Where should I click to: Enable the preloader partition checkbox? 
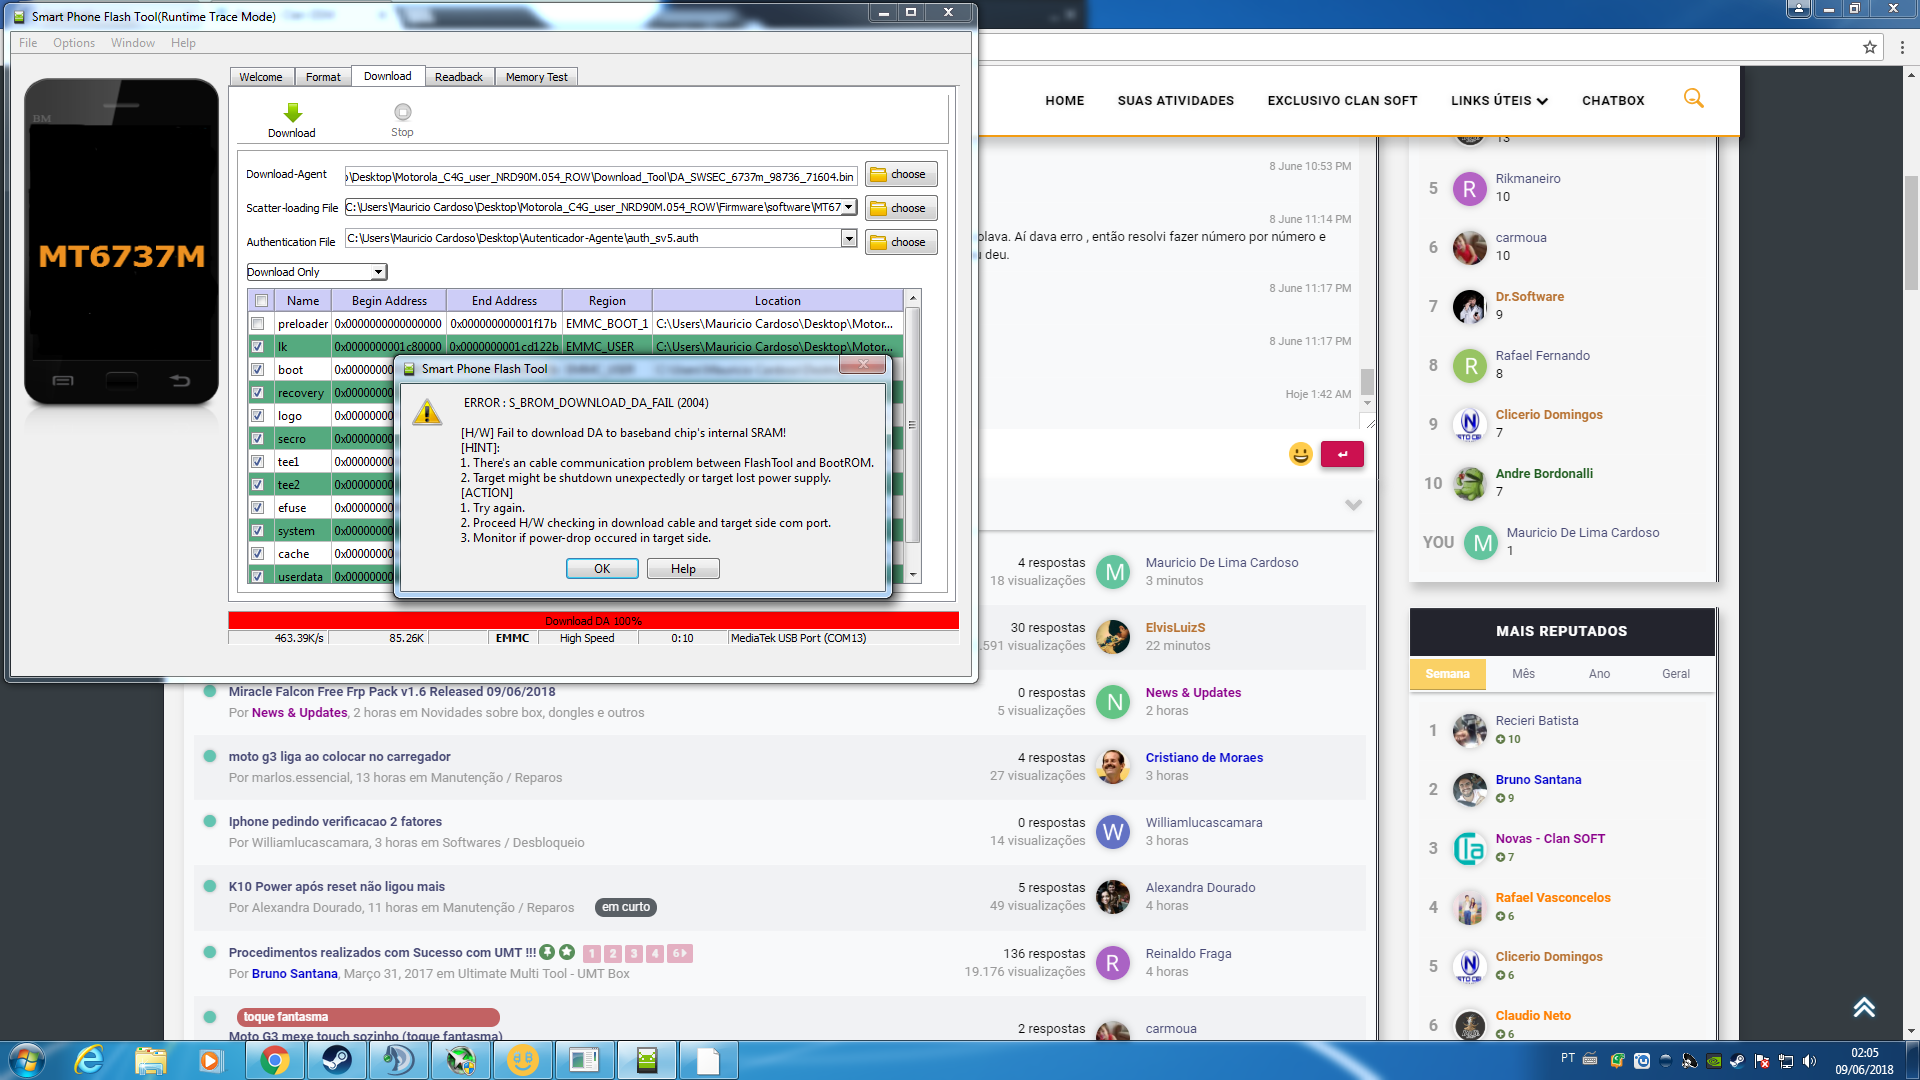point(258,324)
